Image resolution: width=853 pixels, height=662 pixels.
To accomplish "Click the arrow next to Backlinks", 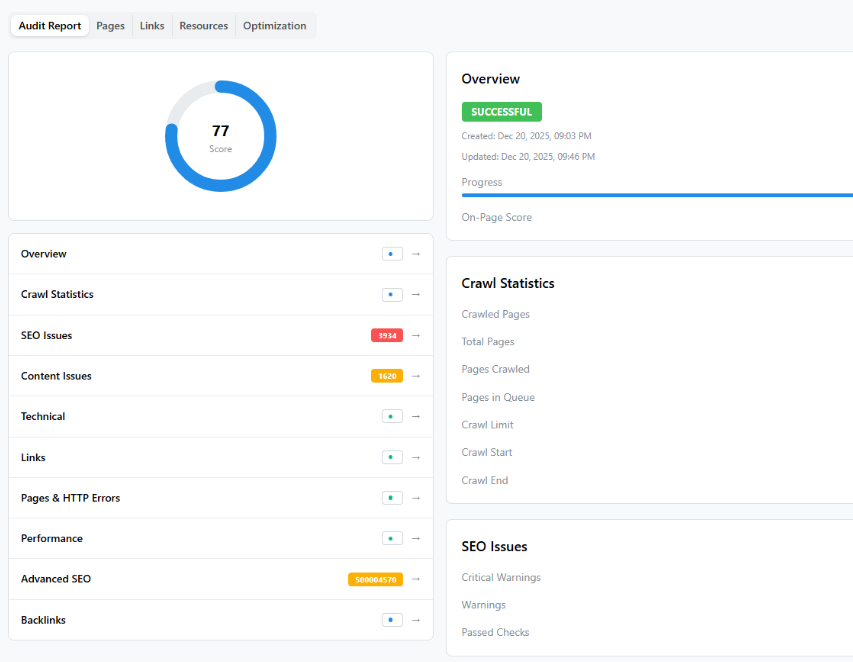I will click(x=416, y=620).
